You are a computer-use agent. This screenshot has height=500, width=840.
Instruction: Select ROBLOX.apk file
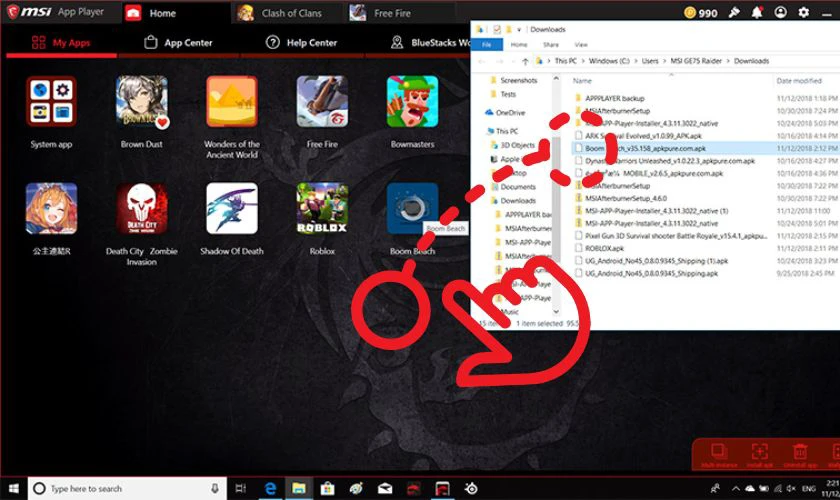(604, 249)
